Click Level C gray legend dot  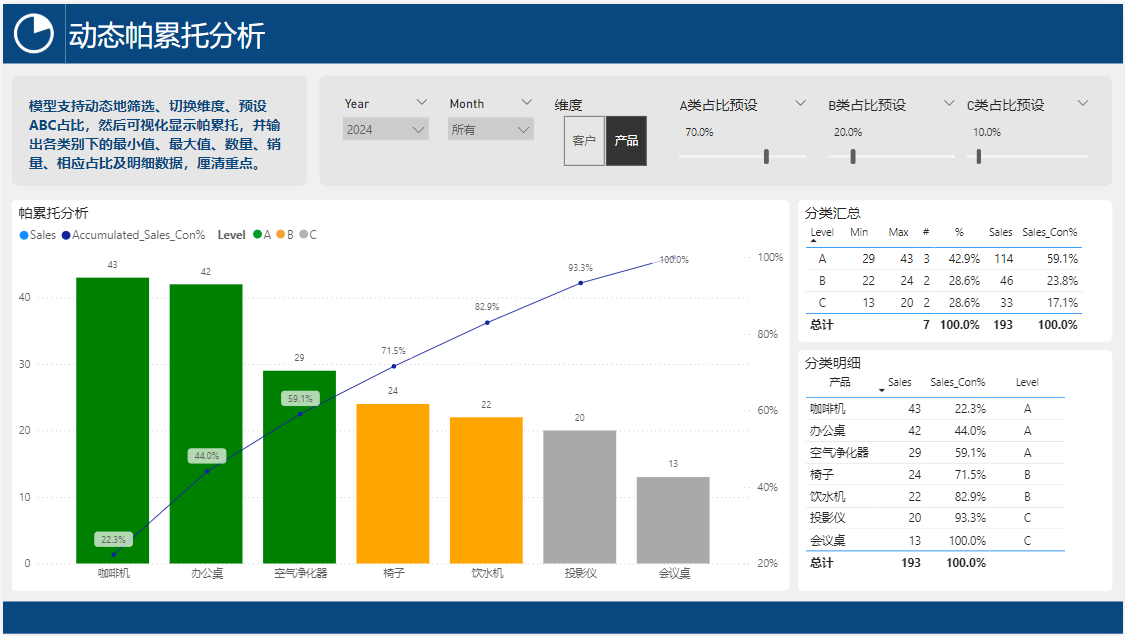click(303, 235)
